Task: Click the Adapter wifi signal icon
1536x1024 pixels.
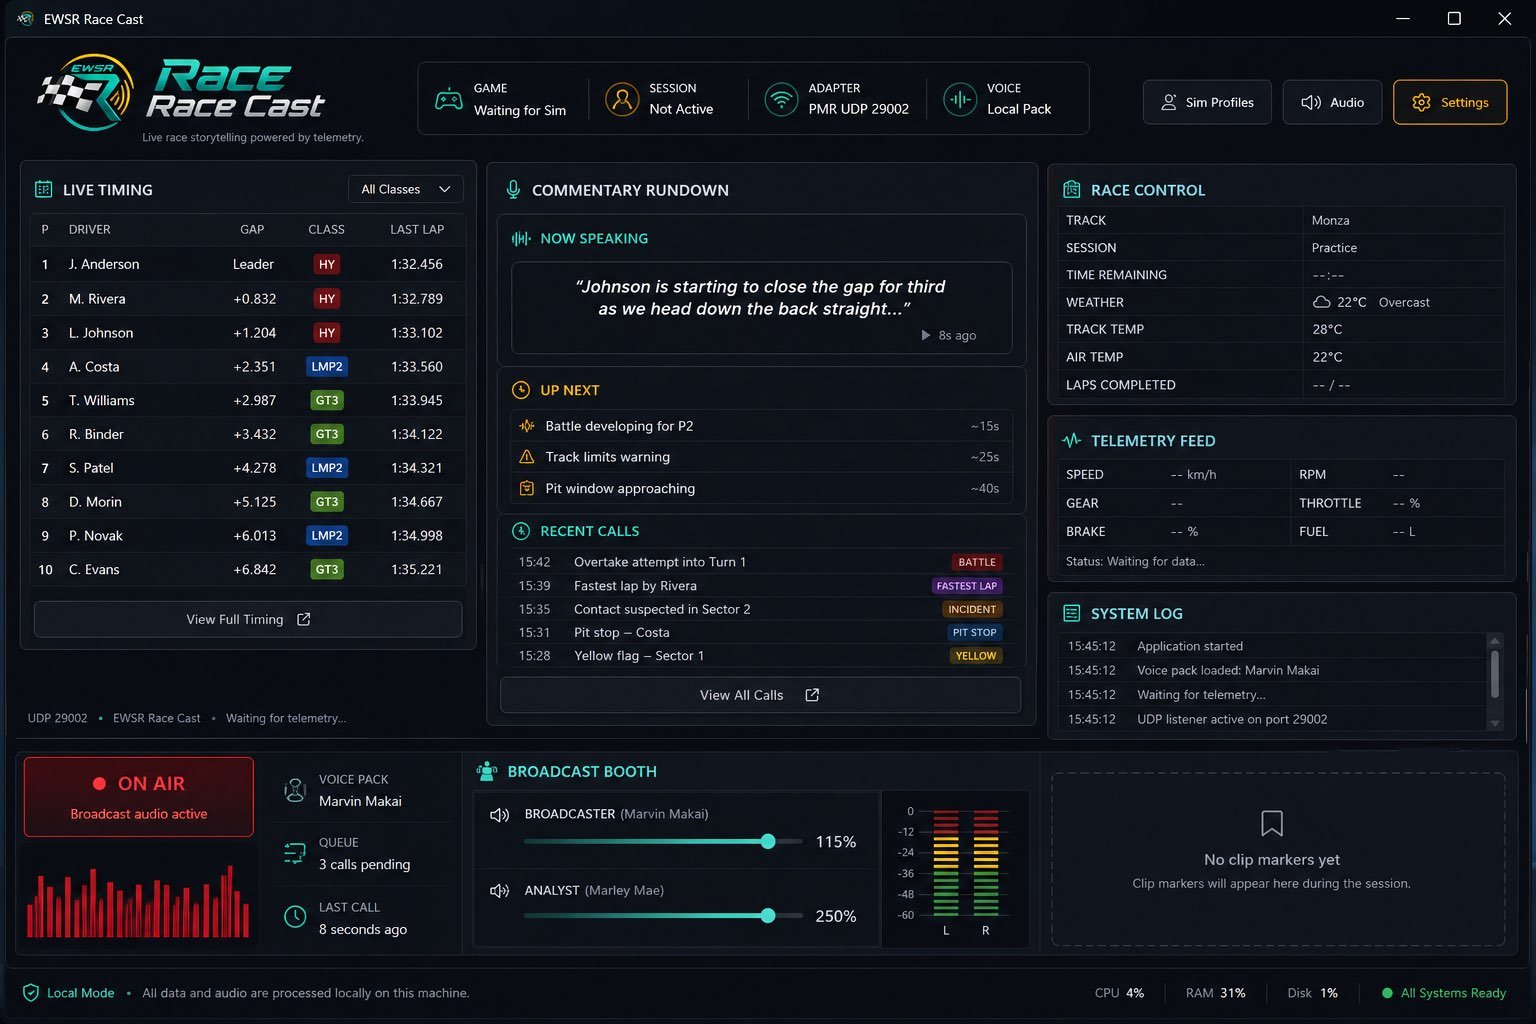Action: coord(781,99)
